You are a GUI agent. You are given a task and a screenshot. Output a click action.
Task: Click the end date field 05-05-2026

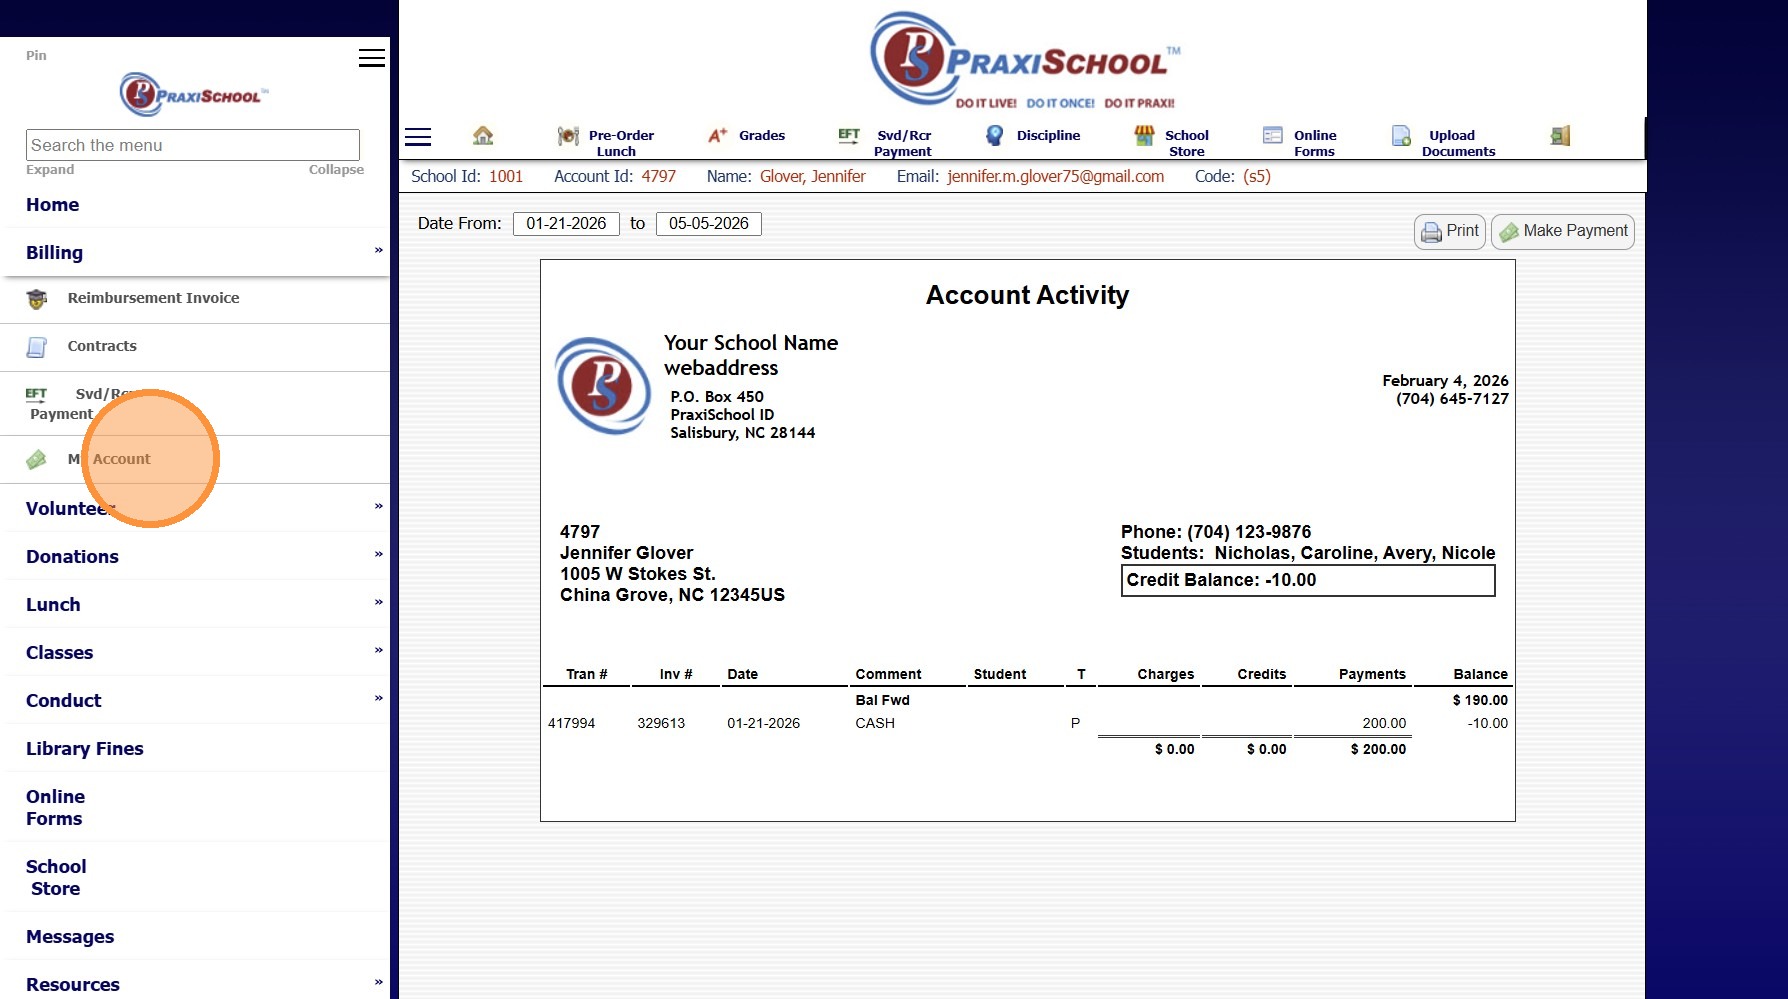tap(709, 224)
